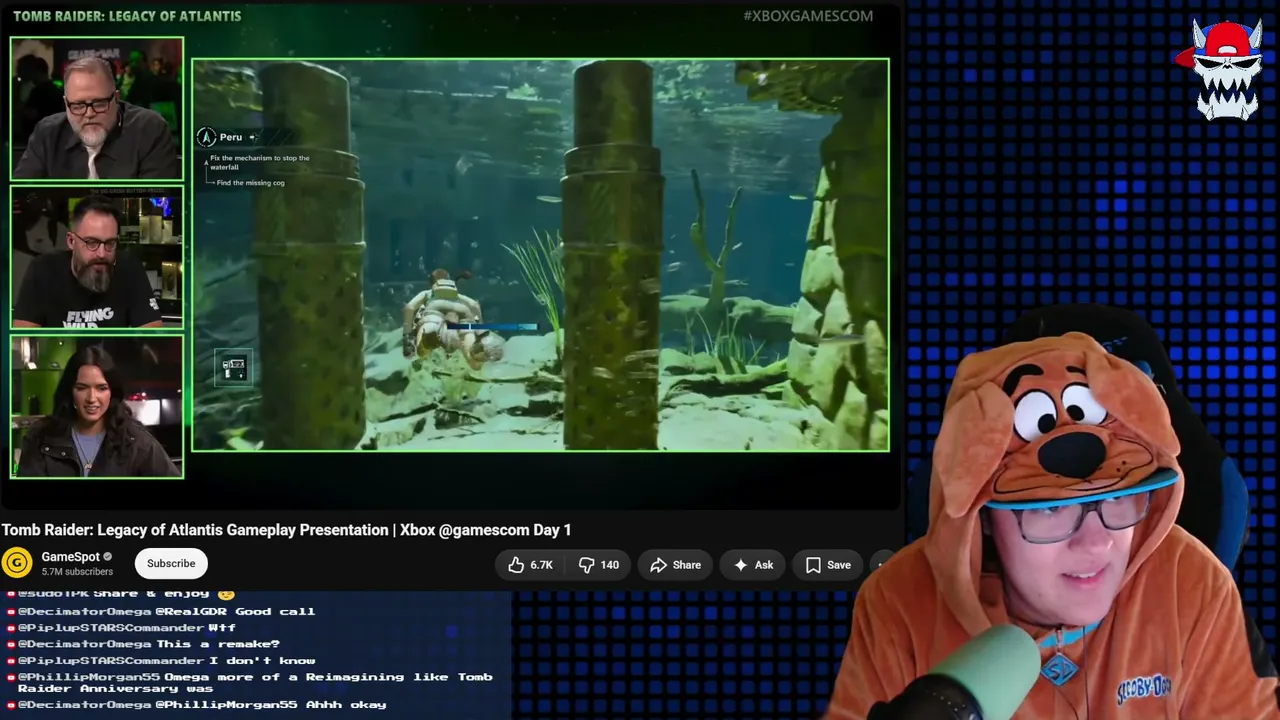Click the like count '6.7K'
Viewport: 1280px width, 720px height.
[542, 565]
